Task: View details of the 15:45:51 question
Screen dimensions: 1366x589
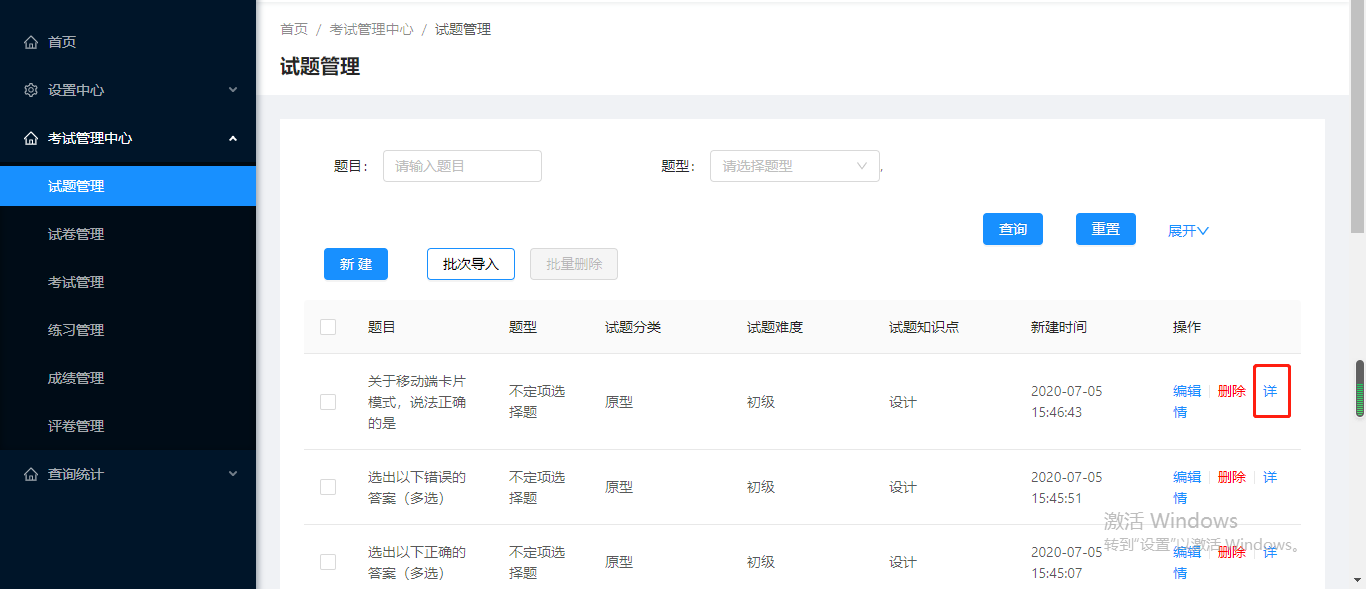Action: (x=1270, y=477)
